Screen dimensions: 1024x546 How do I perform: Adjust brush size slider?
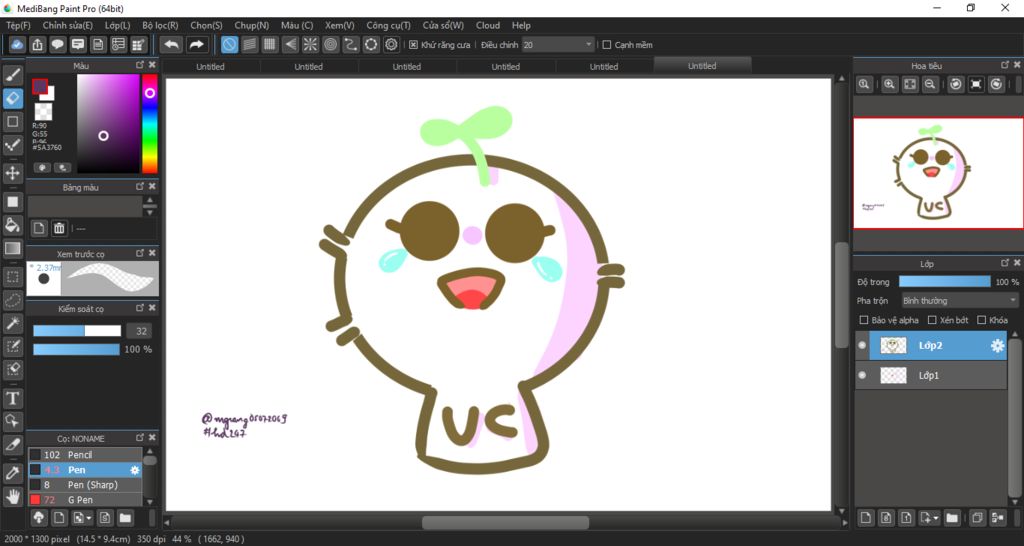(77, 331)
